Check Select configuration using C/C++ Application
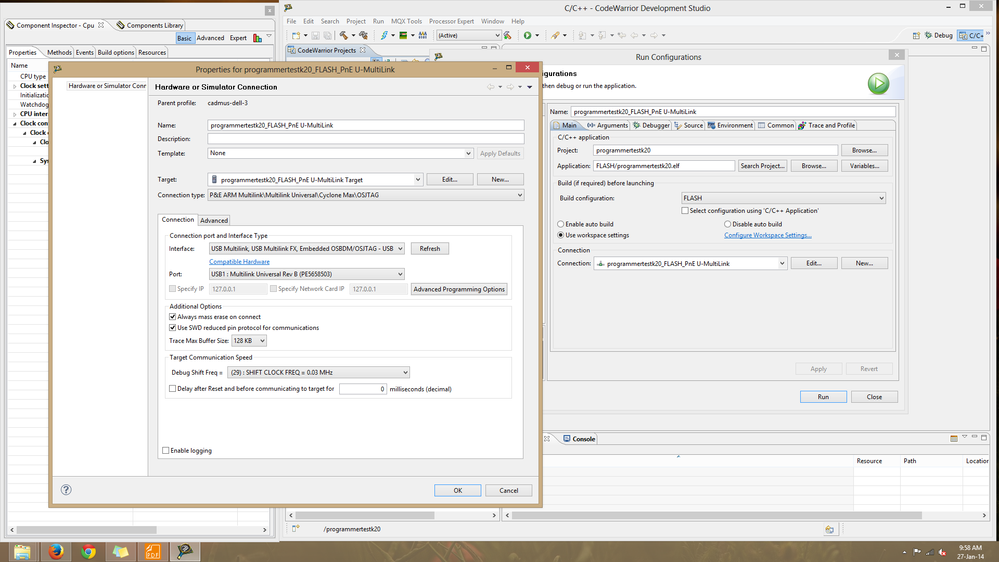Screen dimensions: 999x562 pyautogui.click(x=685, y=210)
